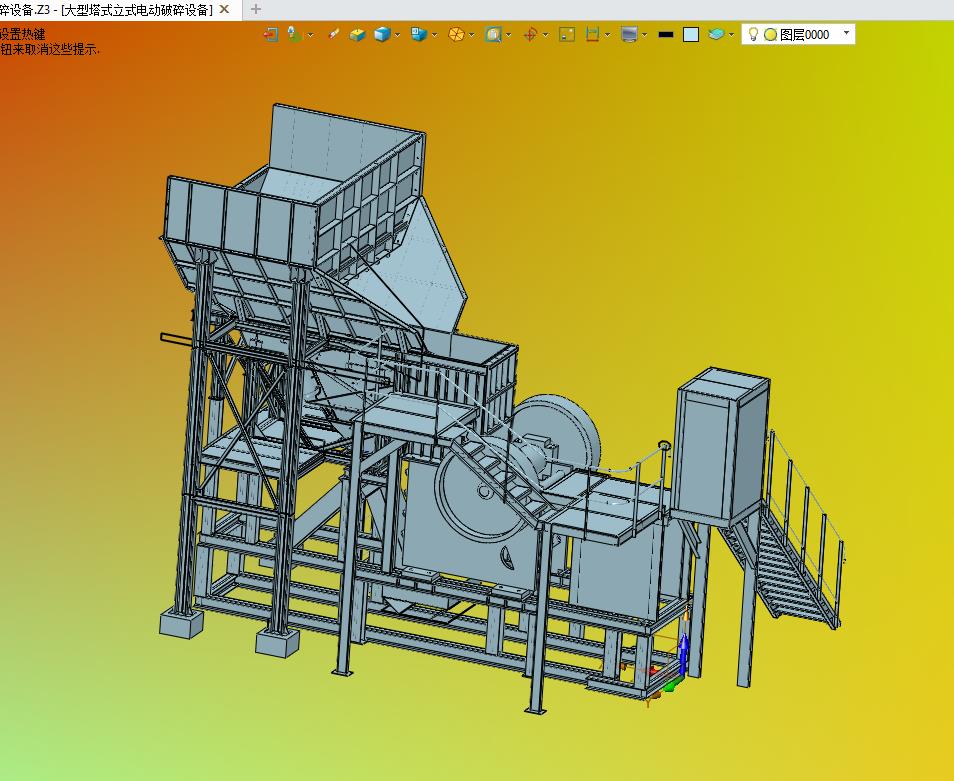Screen dimensions: 954x781
Task: Open the 图层0000 layer dropdown
Action: pos(846,33)
